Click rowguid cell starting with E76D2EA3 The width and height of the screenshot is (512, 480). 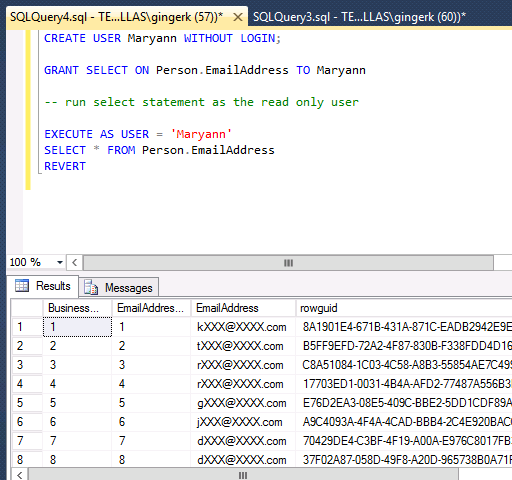(x=404, y=403)
